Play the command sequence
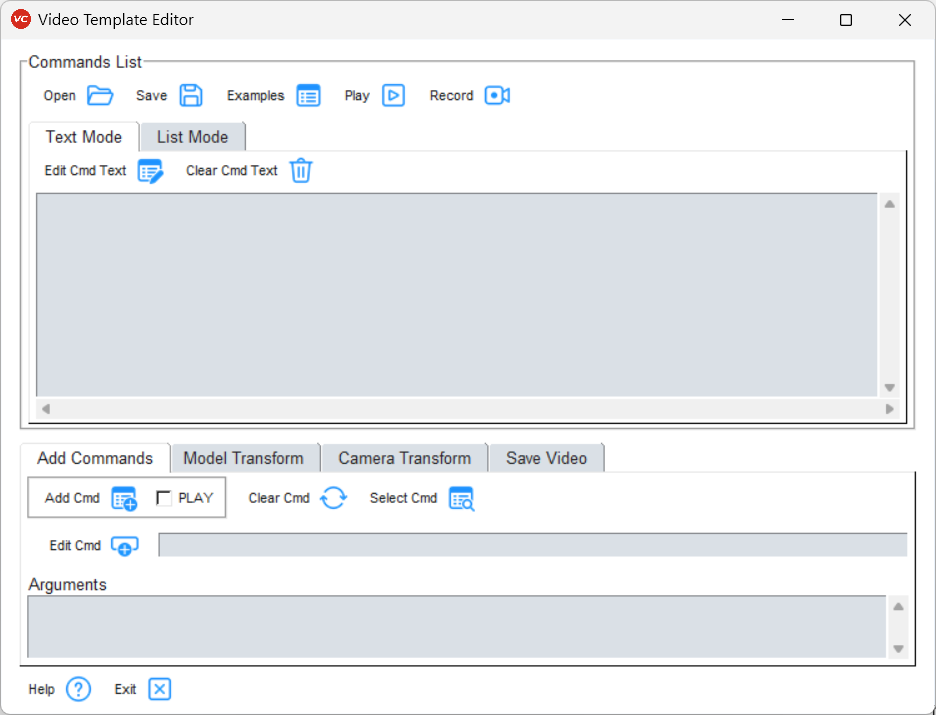This screenshot has height=715, width=936. [393, 95]
